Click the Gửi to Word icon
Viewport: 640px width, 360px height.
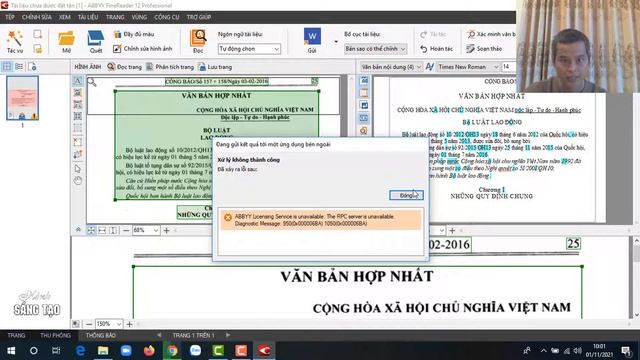(x=312, y=41)
